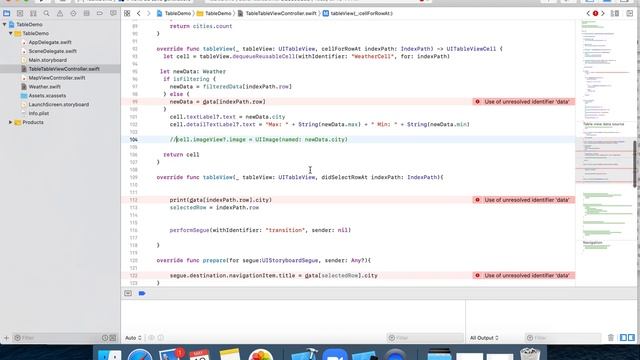This screenshot has height=360, width=640.
Task: Open MapViewController.swift file
Action: [x=57, y=78]
